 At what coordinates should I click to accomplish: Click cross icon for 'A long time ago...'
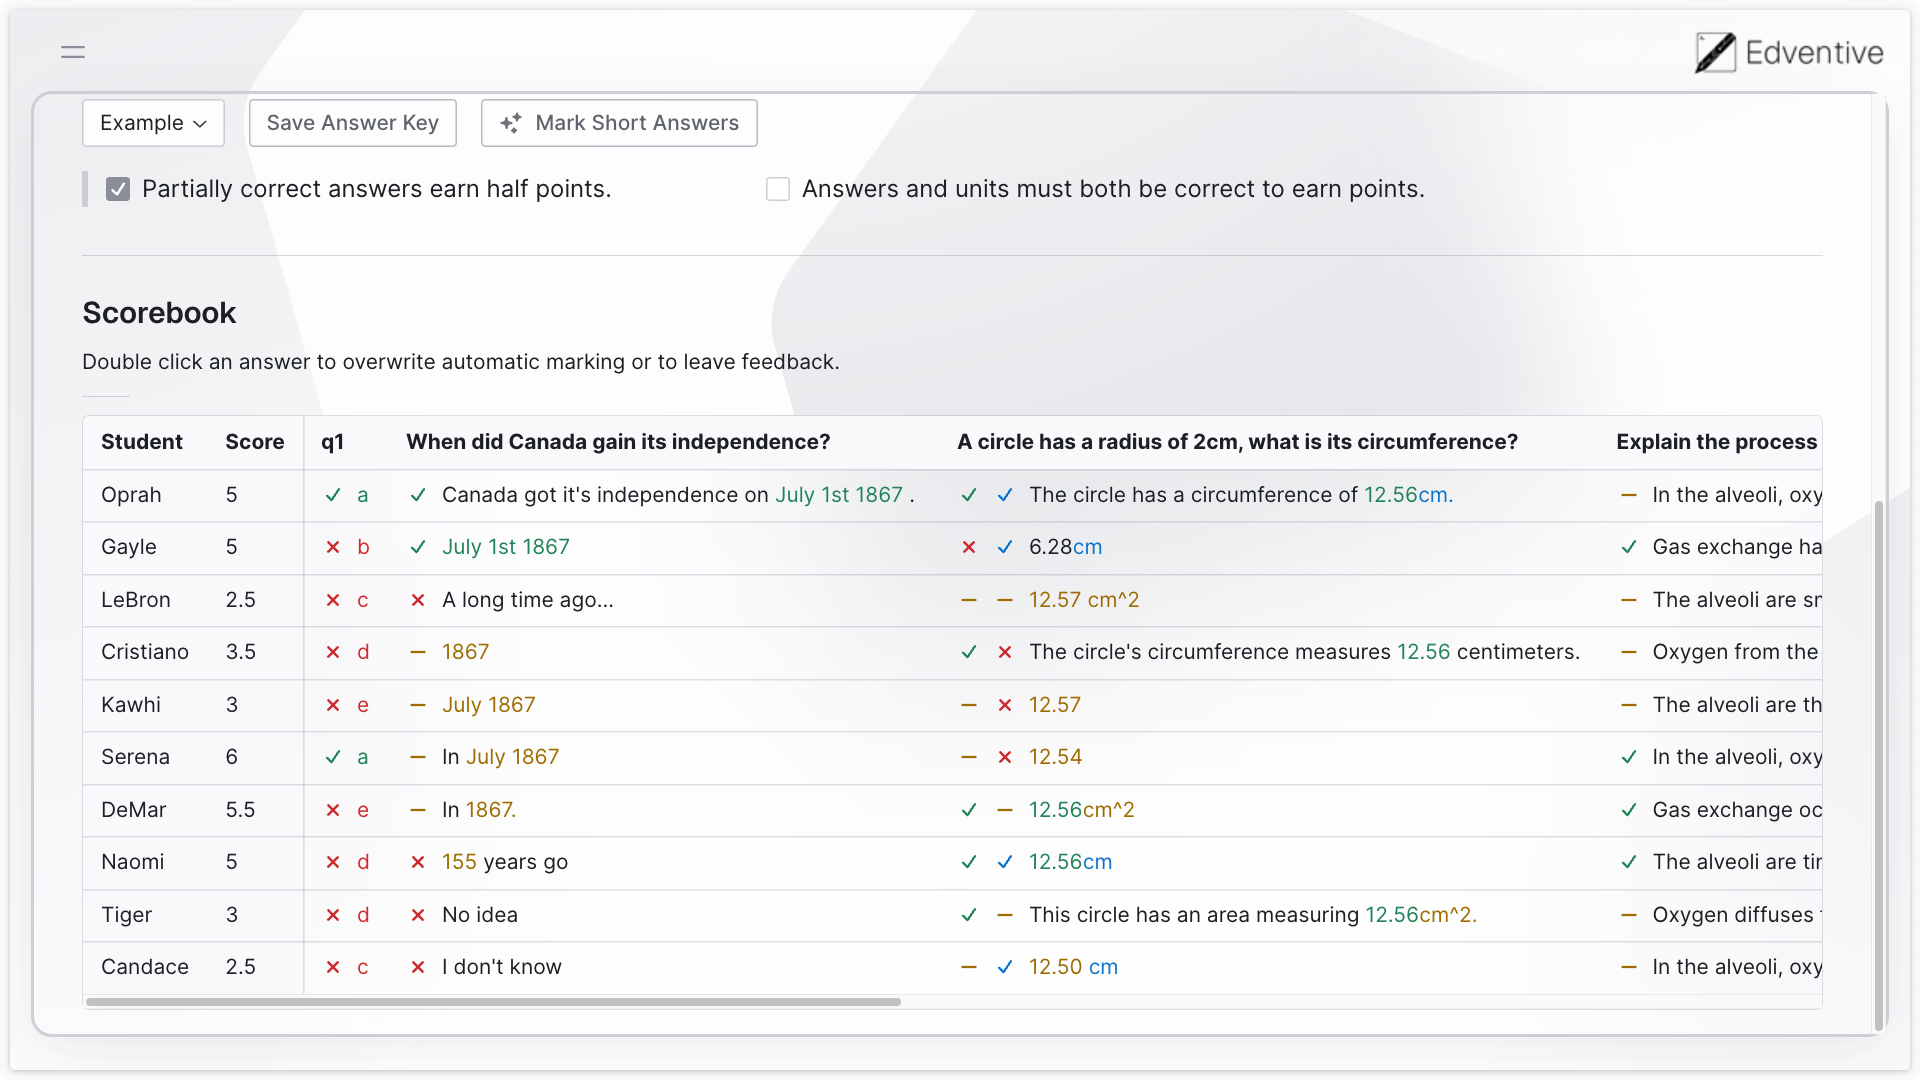point(418,600)
